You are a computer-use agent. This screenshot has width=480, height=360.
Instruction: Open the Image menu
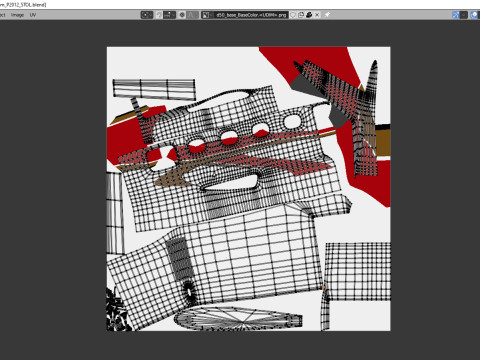tap(17, 15)
